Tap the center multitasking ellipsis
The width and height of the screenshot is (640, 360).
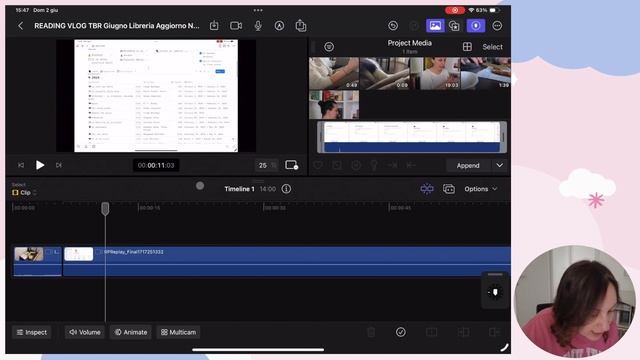[258, 10]
